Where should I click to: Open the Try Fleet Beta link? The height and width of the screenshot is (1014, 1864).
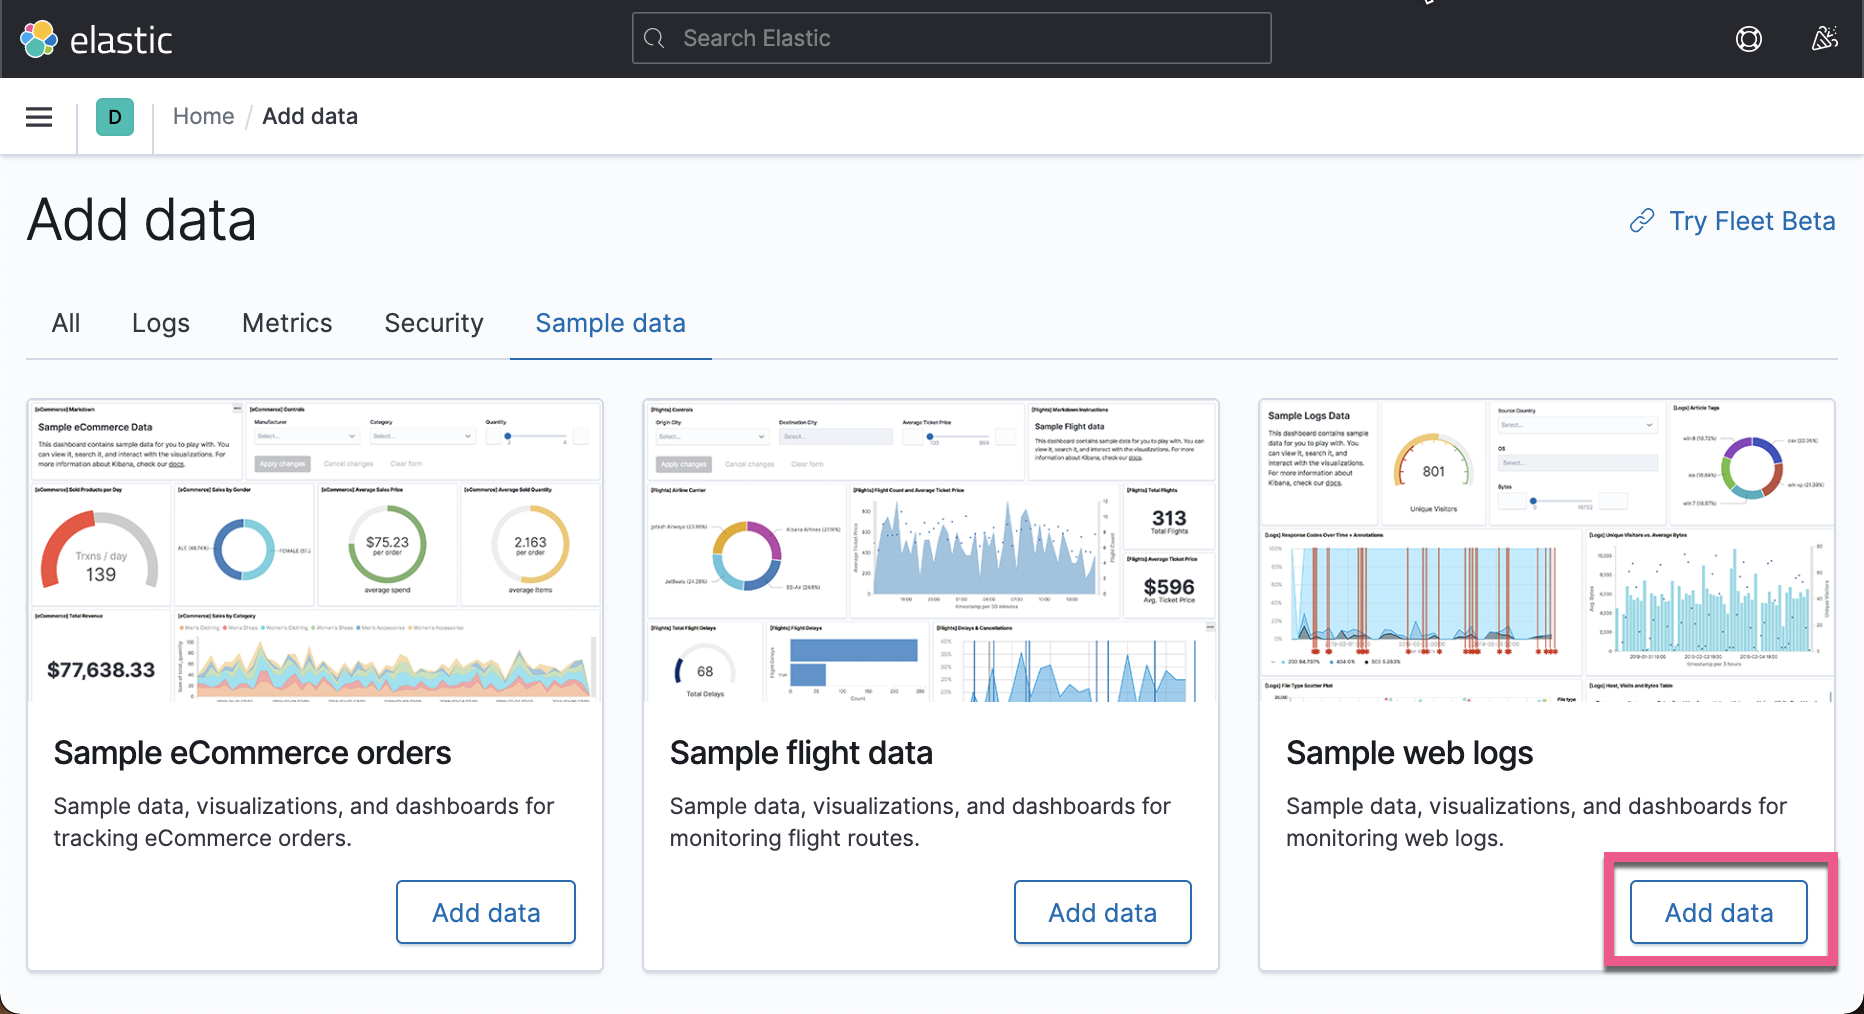[1752, 220]
